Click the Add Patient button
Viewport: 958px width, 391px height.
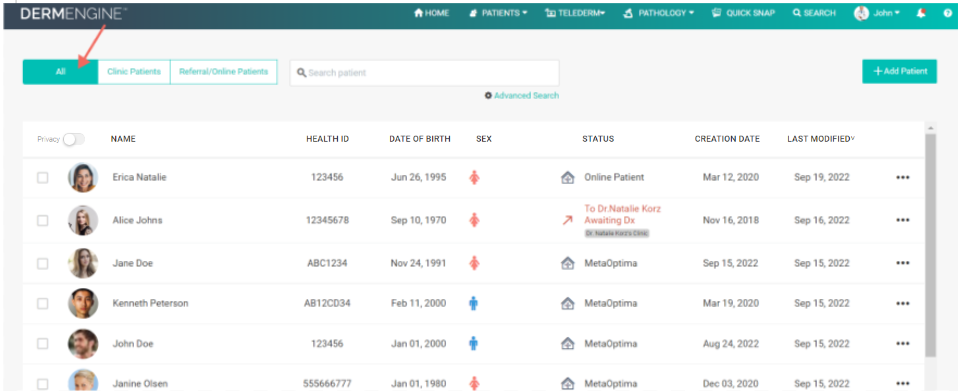click(899, 71)
